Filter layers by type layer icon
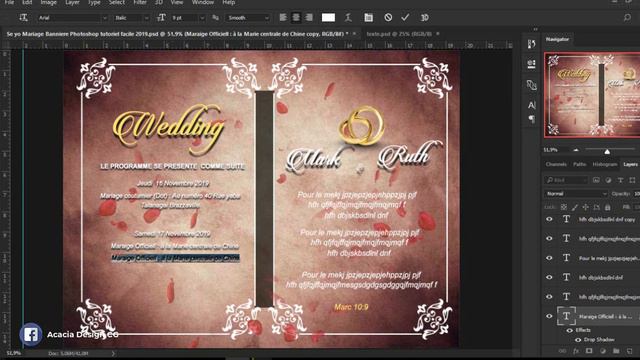 tap(620, 180)
